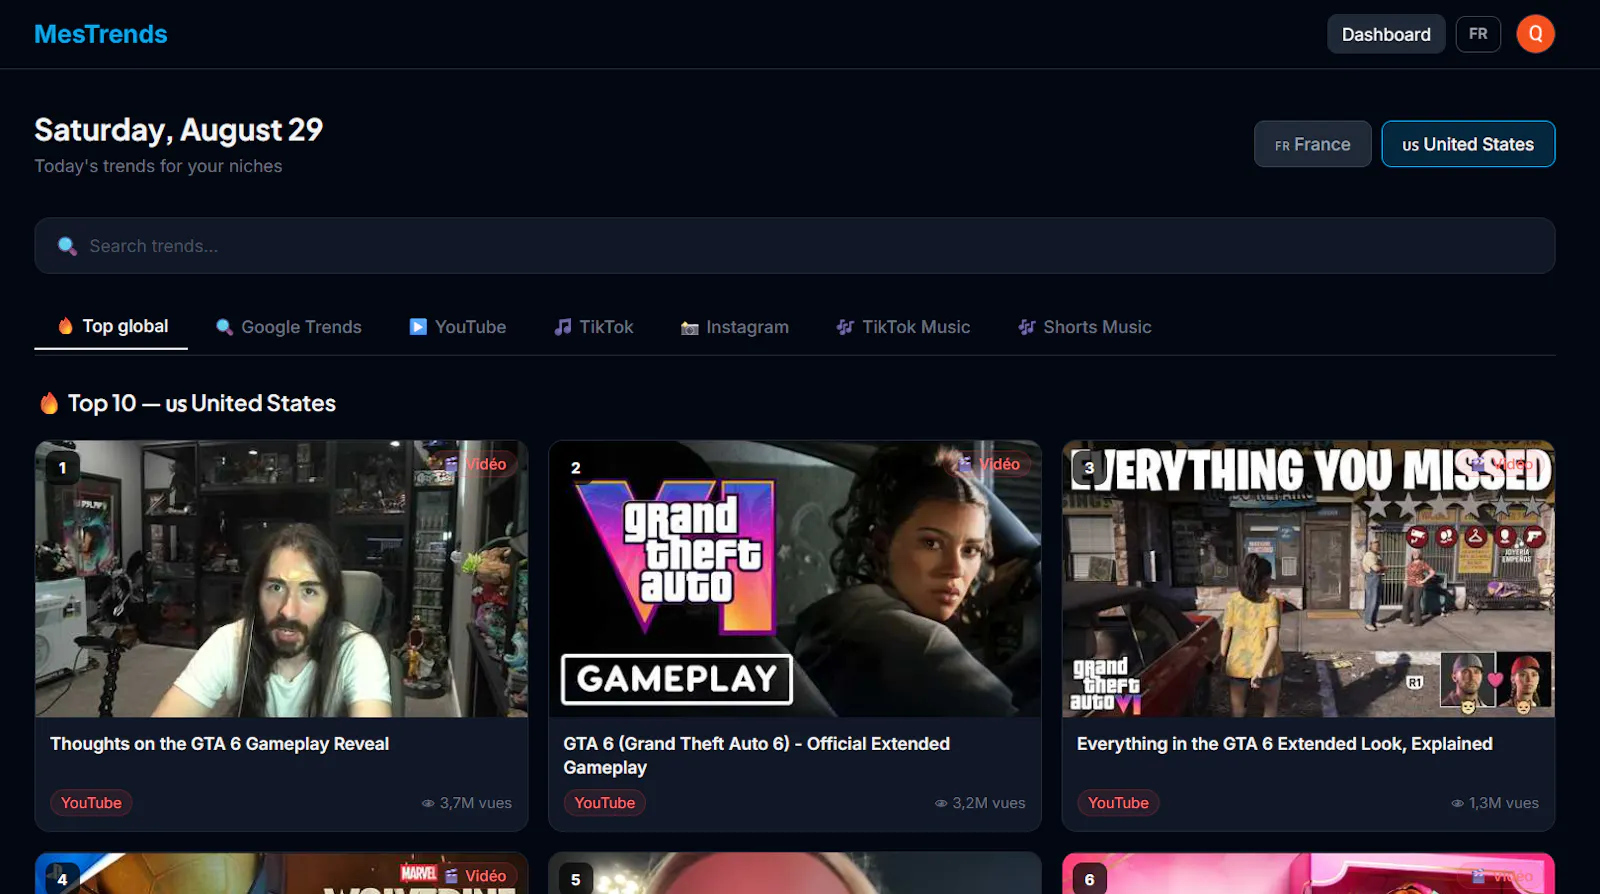Click the Vidéo badge on the rank 2 card

[x=990, y=464]
